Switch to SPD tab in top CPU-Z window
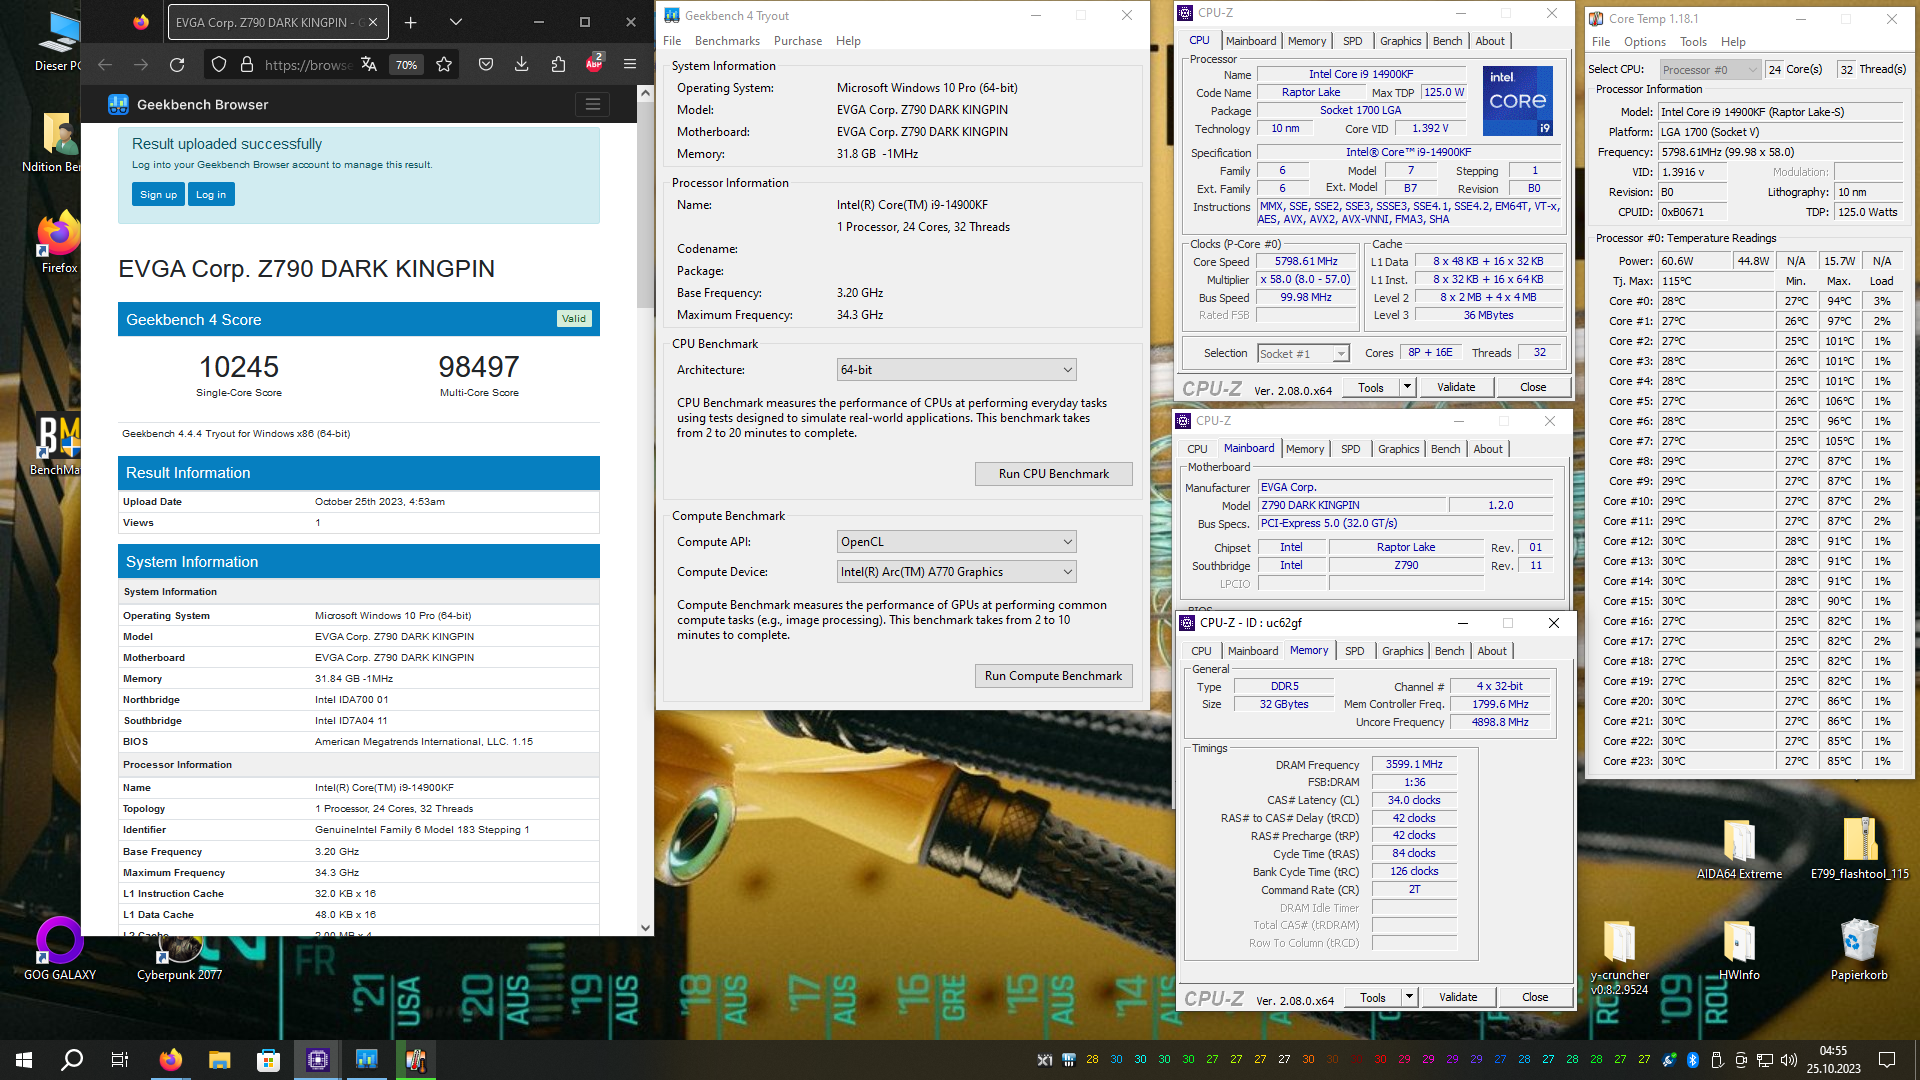 [1352, 41]
